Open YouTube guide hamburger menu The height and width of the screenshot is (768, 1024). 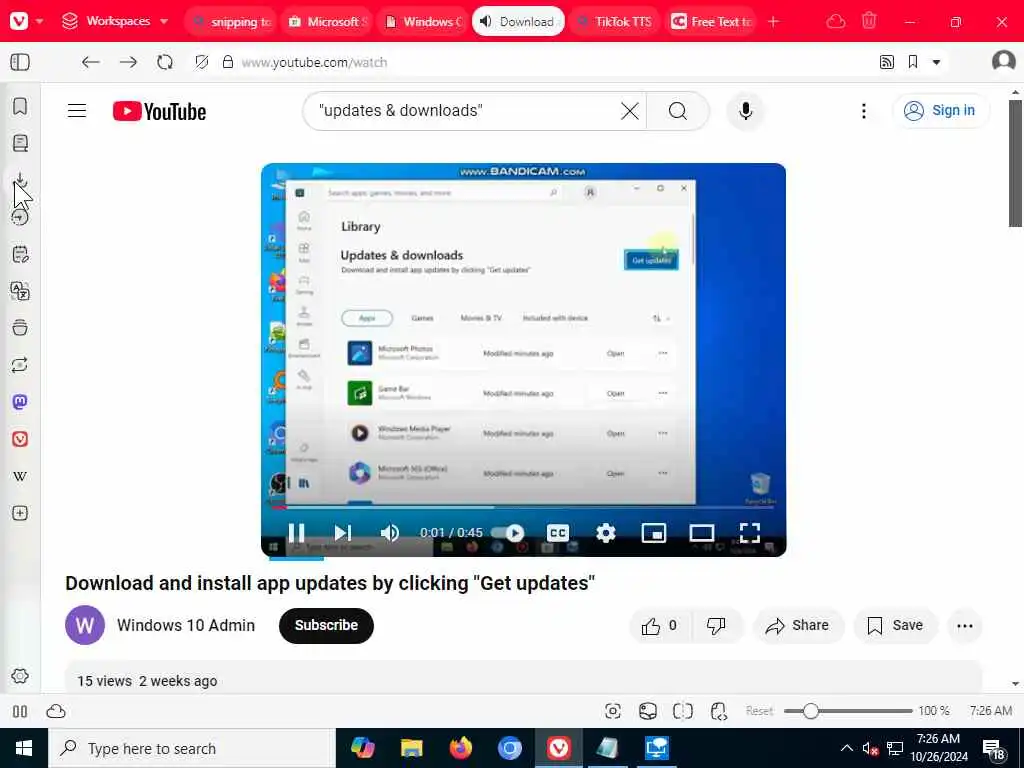coord(77,111)
